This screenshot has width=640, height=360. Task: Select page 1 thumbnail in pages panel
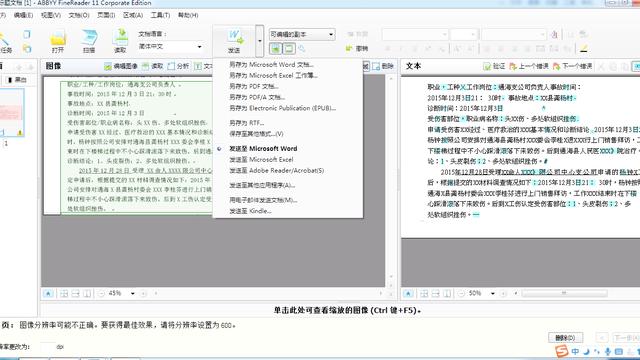point(11,112)
